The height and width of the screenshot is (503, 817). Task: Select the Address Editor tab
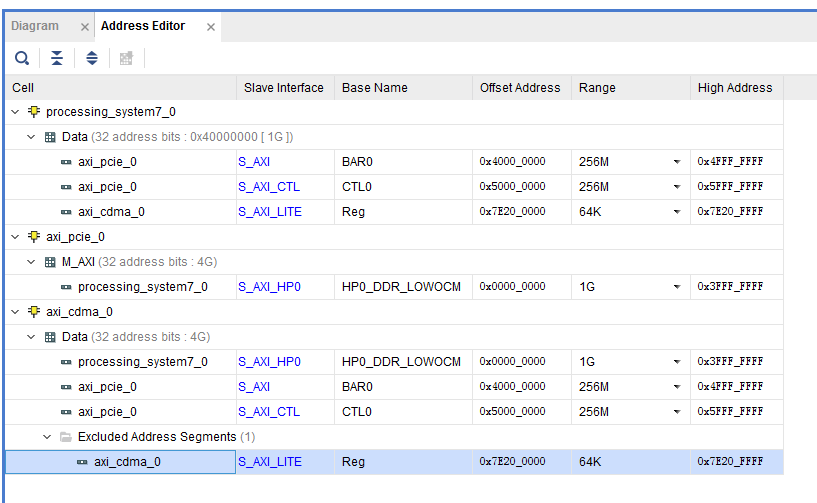(x=143, y=26)
